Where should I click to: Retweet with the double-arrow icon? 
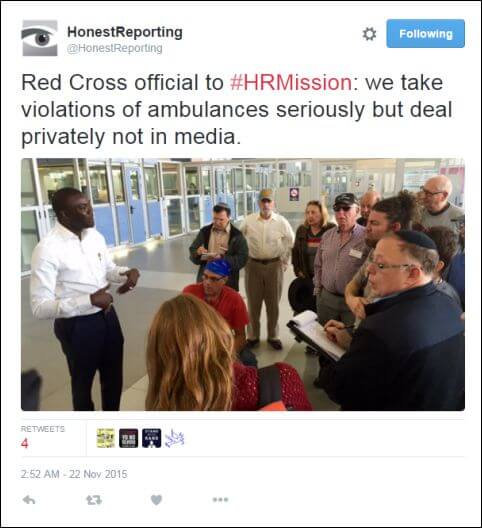pos(94,500)
